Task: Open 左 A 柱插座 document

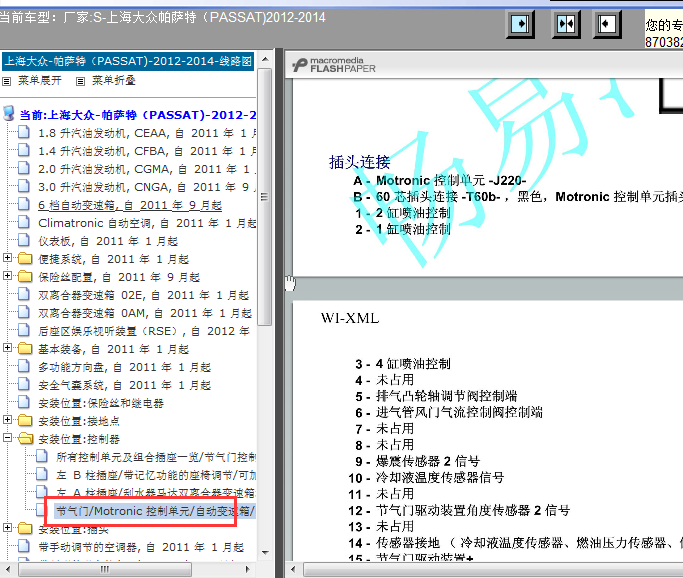Action: tap(156, 493)
